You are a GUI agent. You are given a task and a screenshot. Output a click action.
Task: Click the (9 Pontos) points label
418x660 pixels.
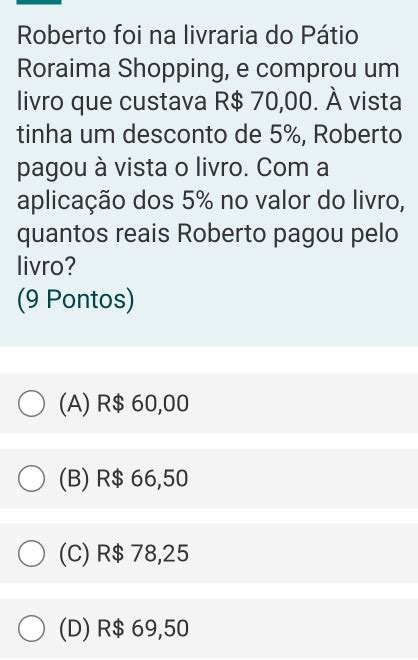(76, 300)
